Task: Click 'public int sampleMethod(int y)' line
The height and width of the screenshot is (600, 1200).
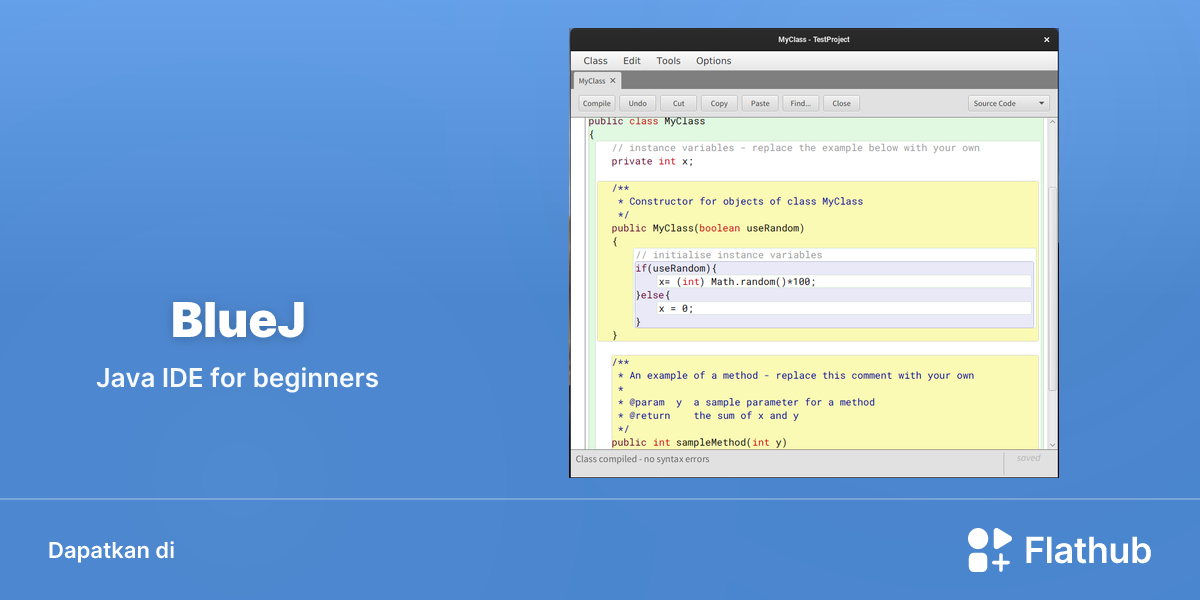Action: coord(699,442)
